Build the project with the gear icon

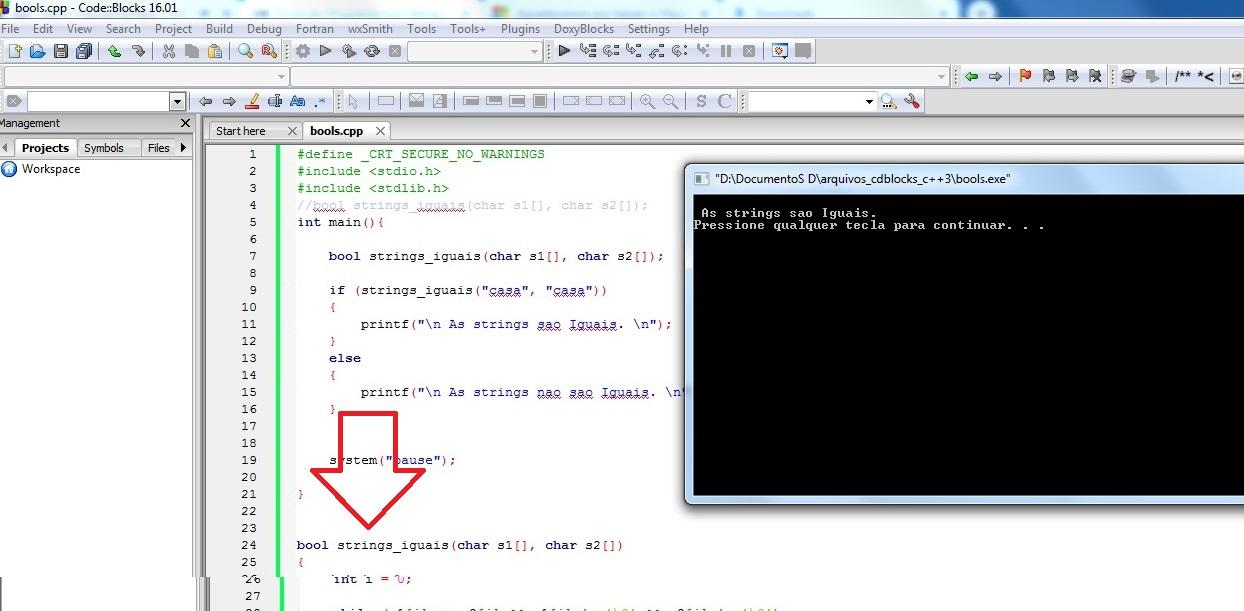[303, 51]
